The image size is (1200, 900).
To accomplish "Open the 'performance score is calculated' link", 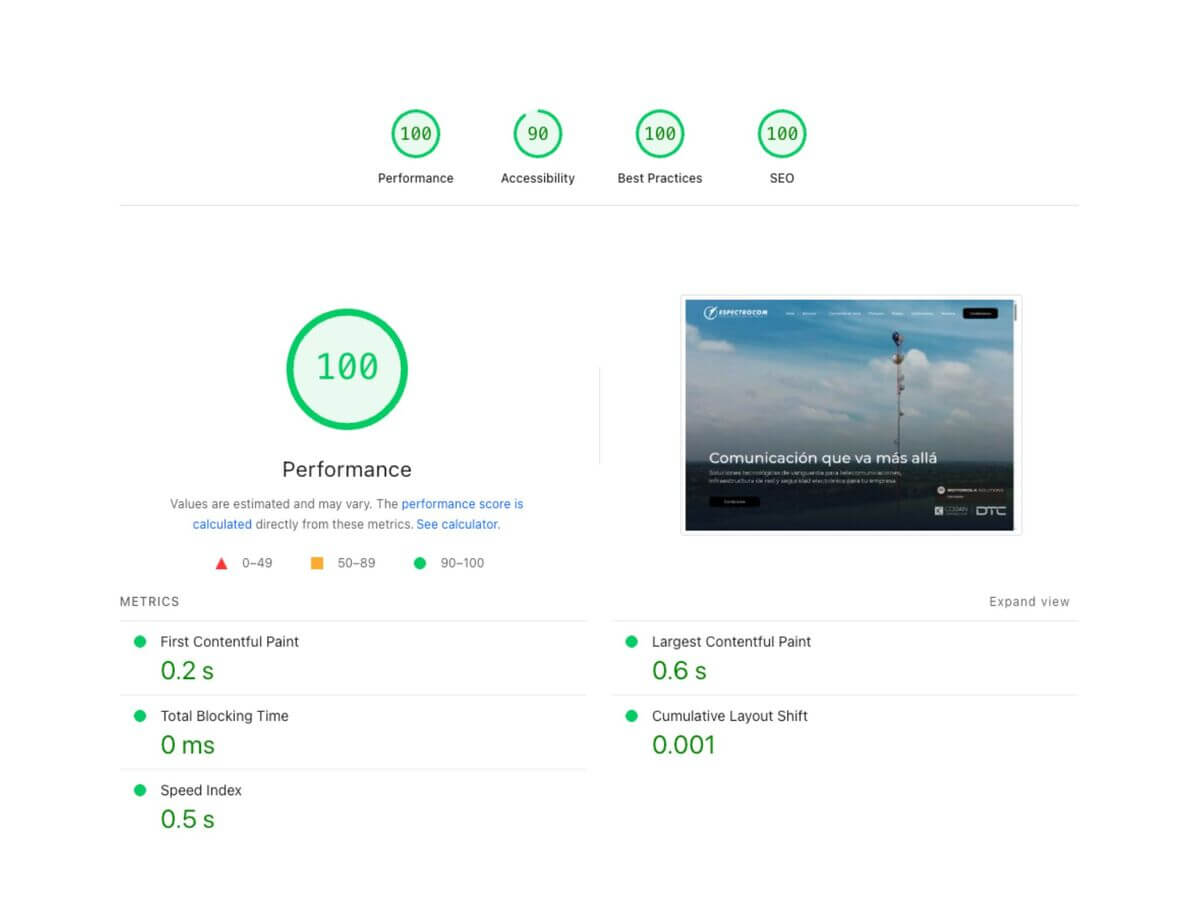I will coord(462,505).
